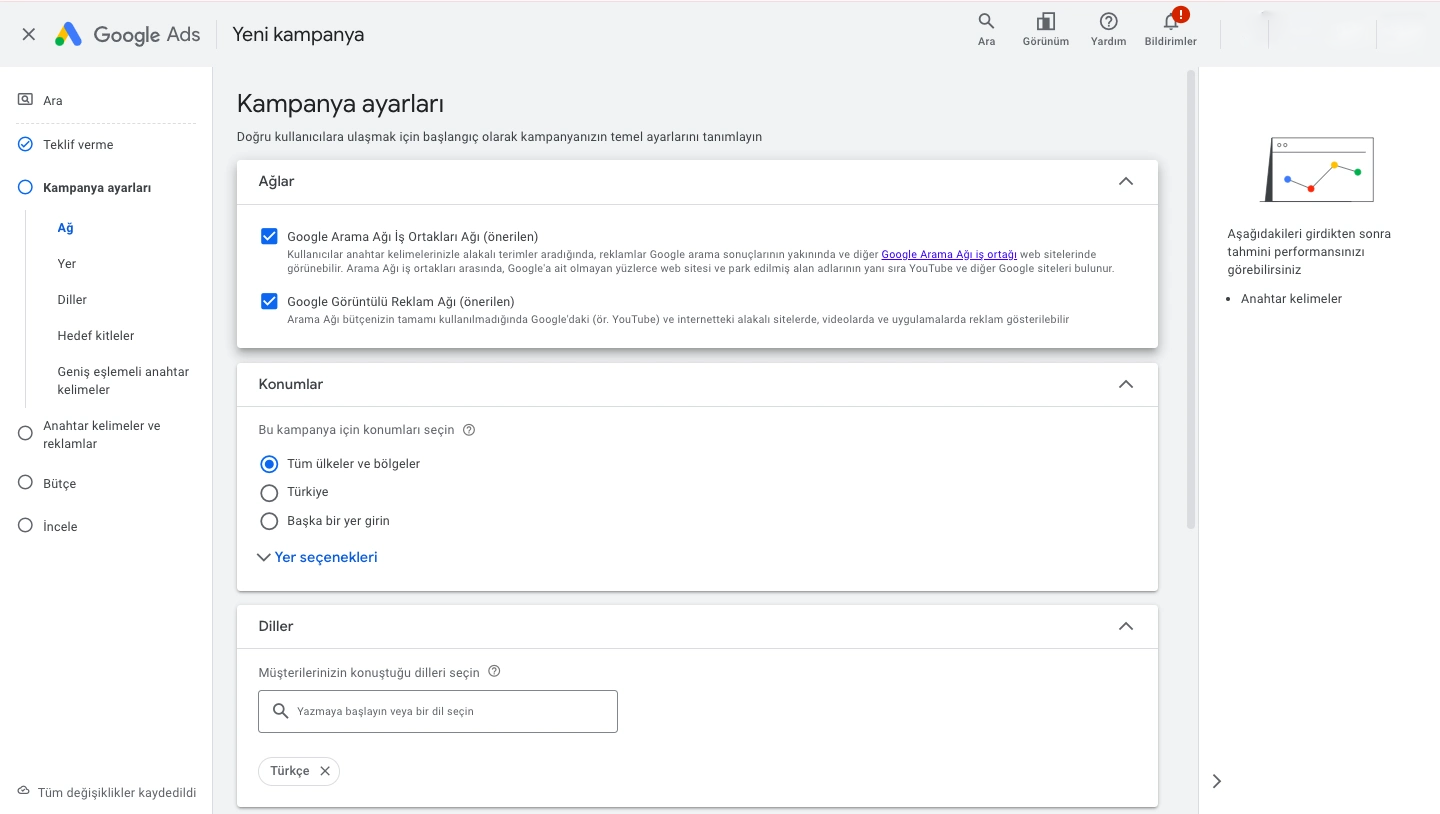
Task: Click the Kampanya ayarları page heading
Action: coord(340,103)
